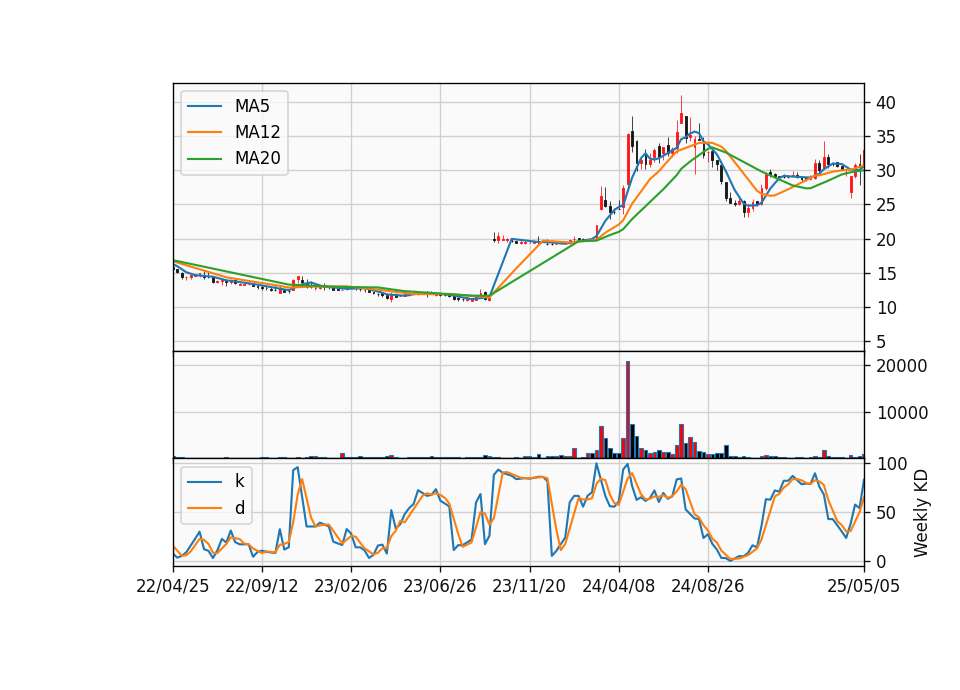Click the orange MA12 legend line sample
The width and height of the screenshot is (960, 690).
tap(204, 132)
